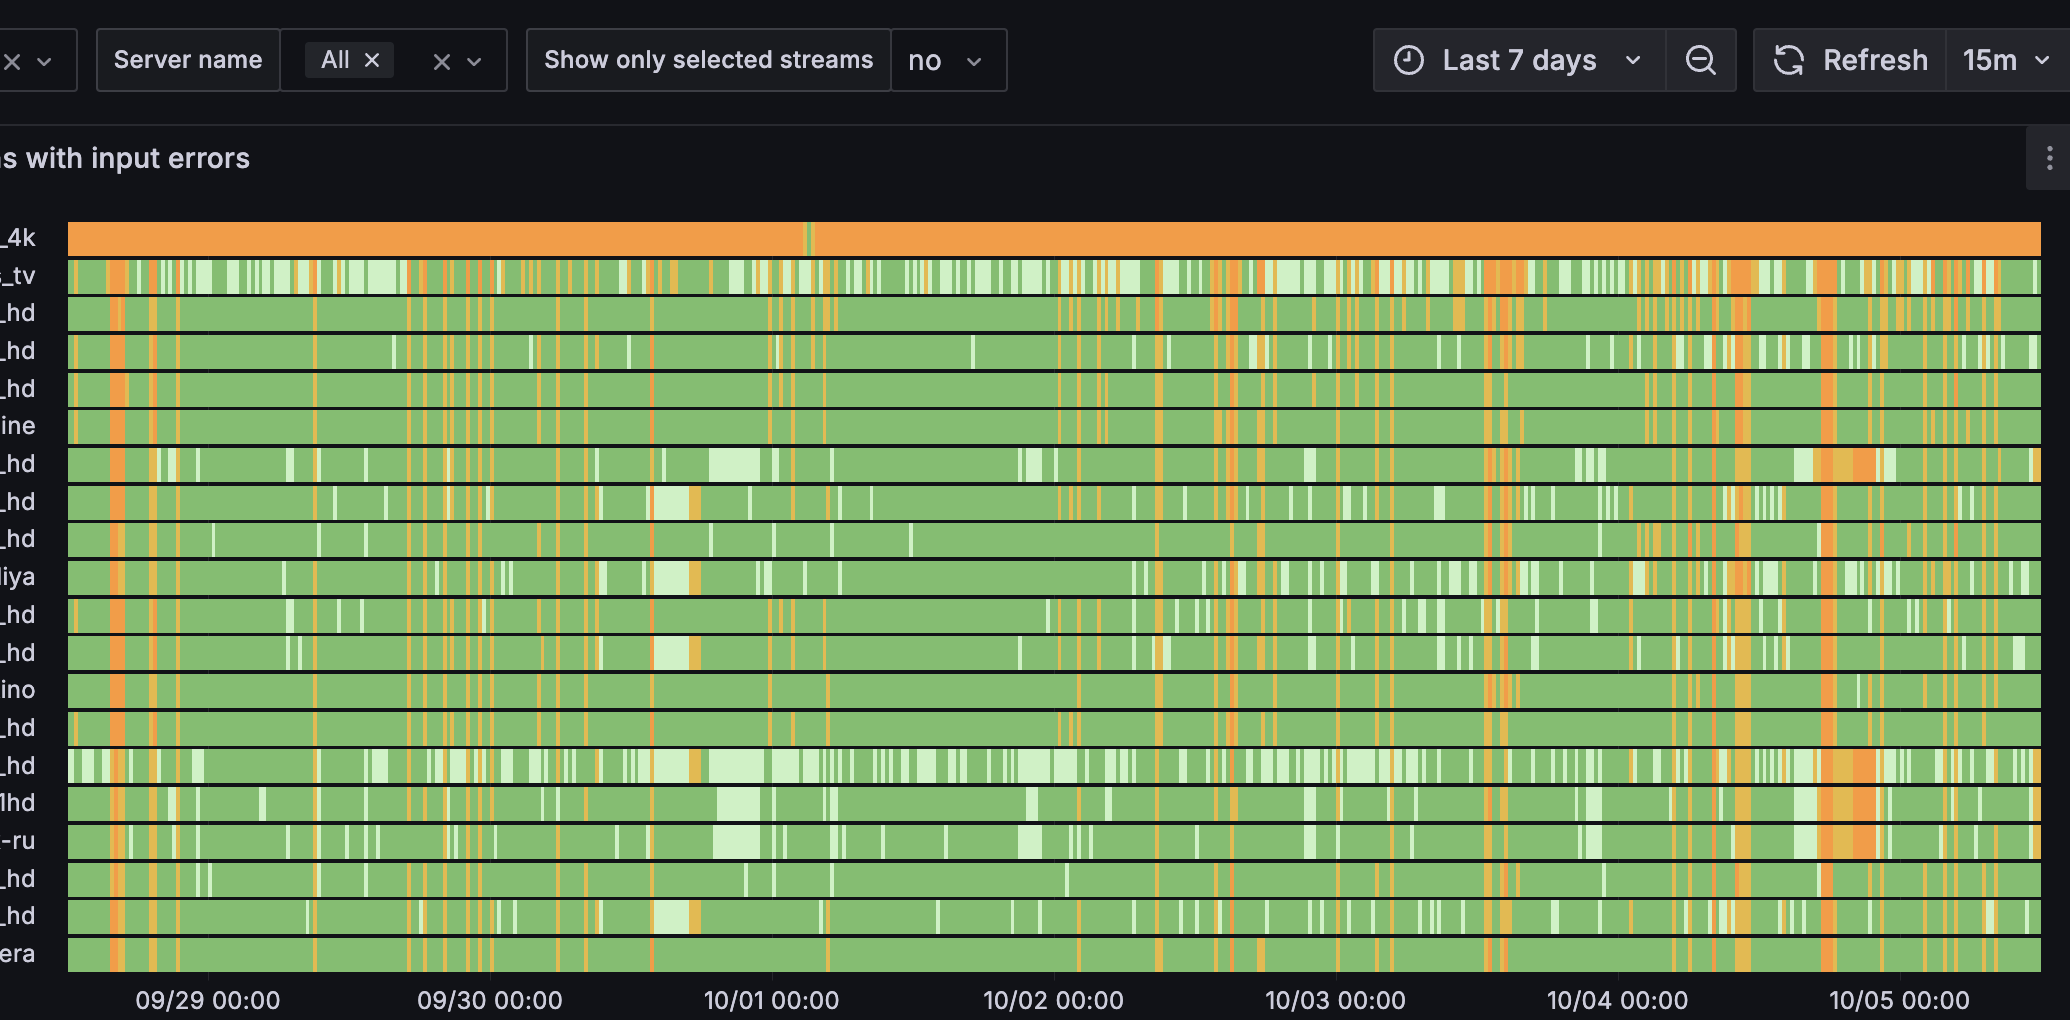2070x1020 pixels.
Task: Click the clock icon in time picker
Action: click(1408, 61)
